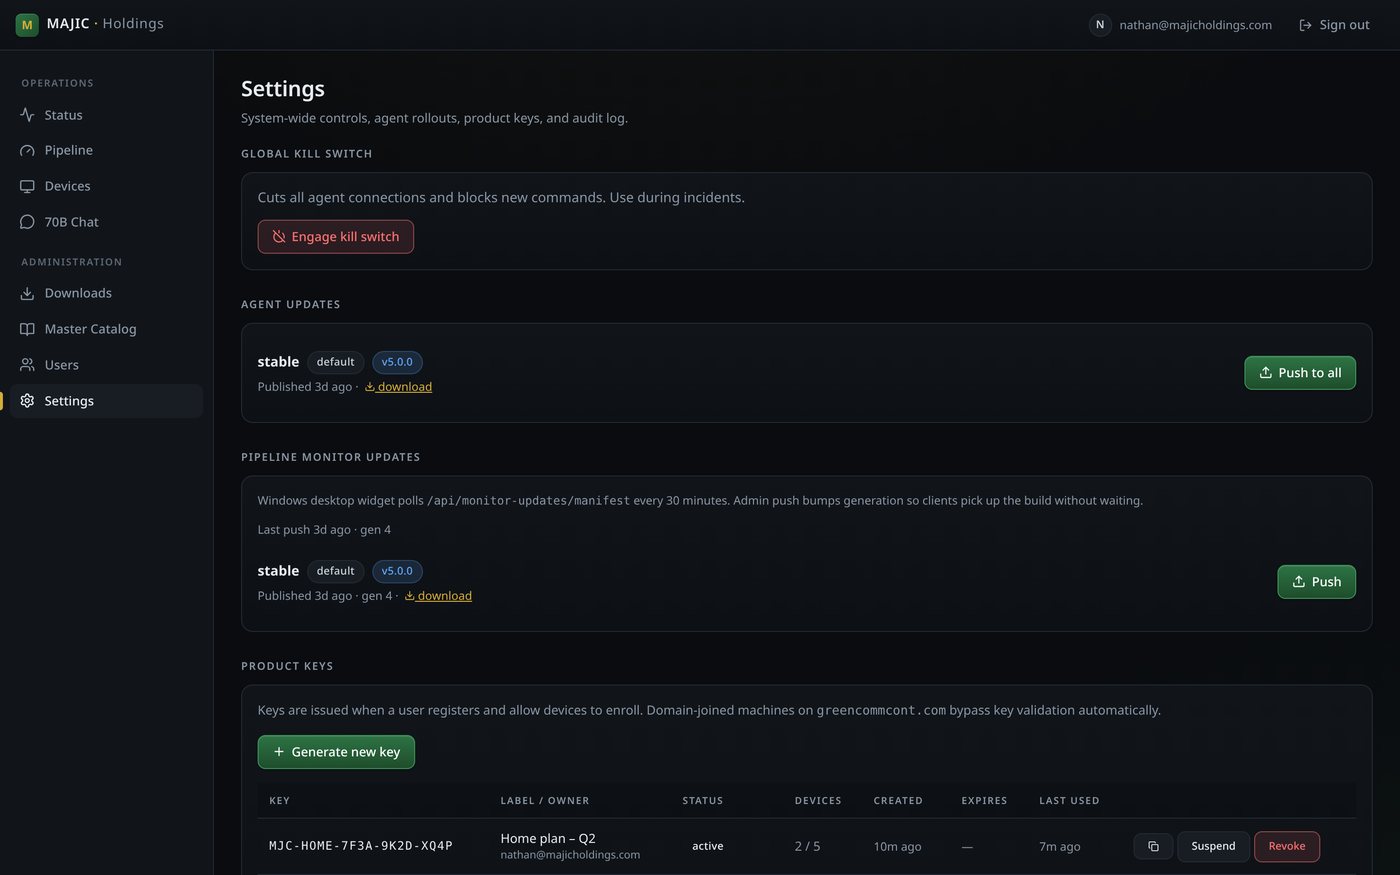
Task: Select Settings in the sidebar
Action: (106, 401)
